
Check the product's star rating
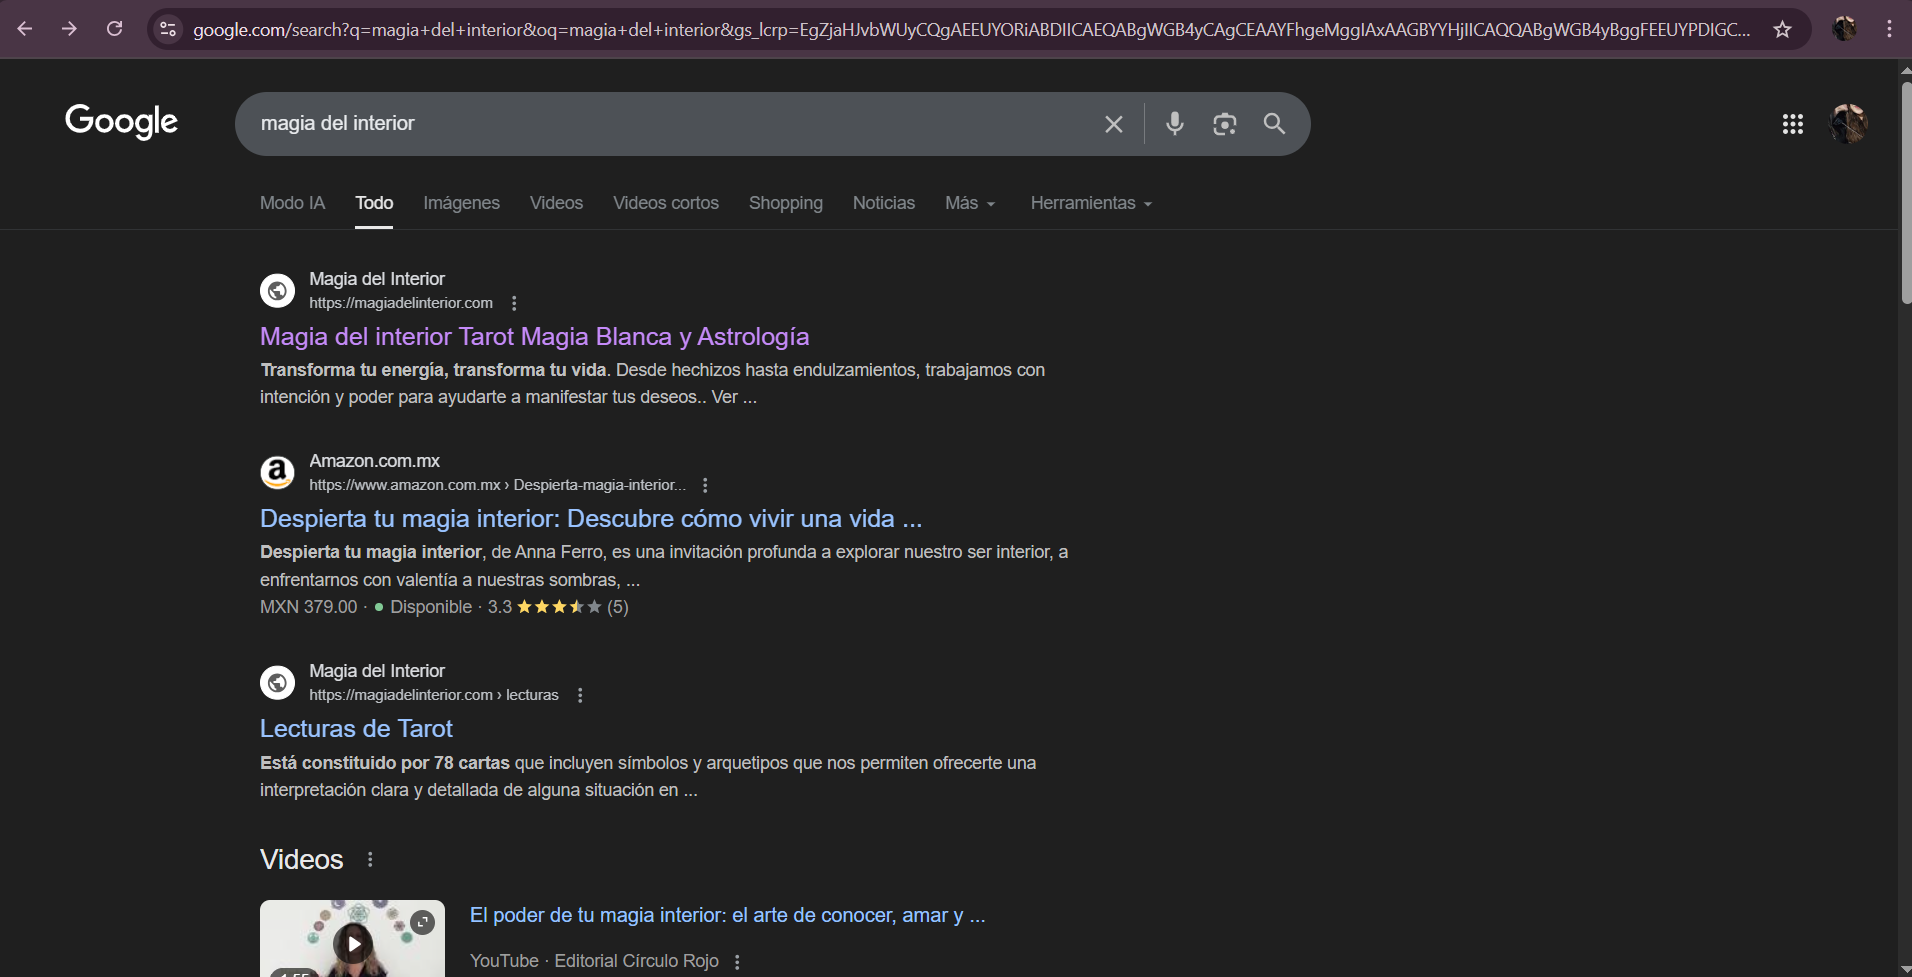click(x=557, y=606)
